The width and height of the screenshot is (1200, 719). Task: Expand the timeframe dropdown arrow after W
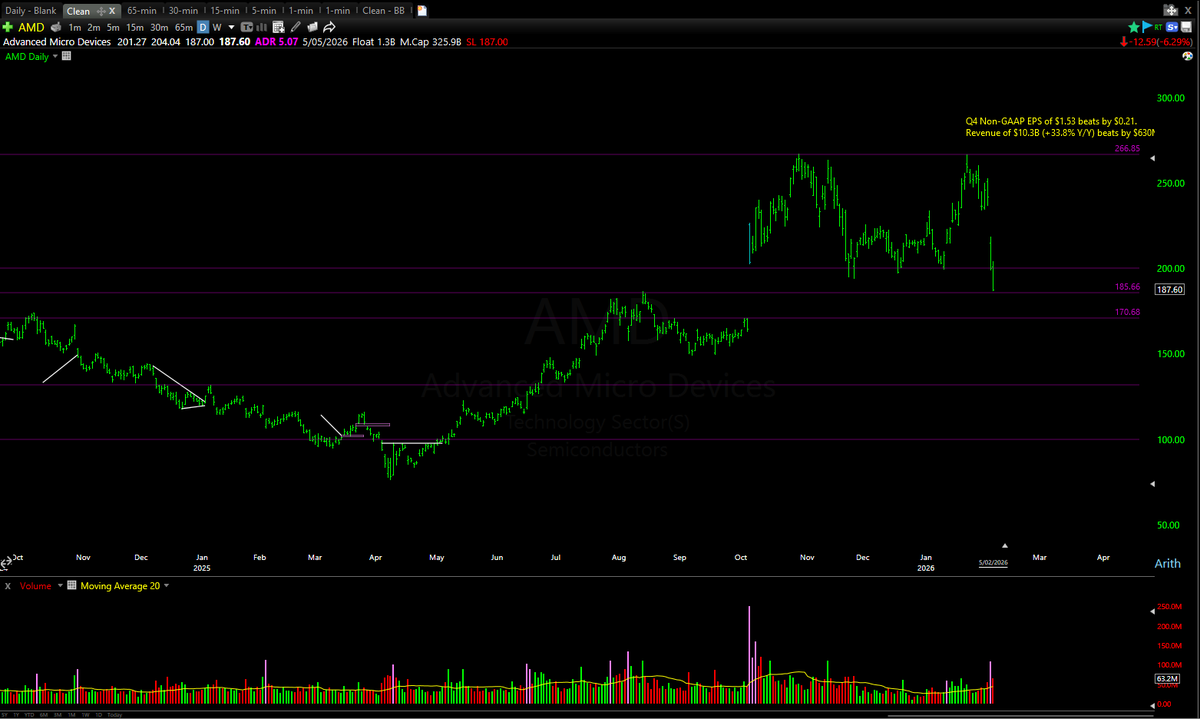point(231,27)
